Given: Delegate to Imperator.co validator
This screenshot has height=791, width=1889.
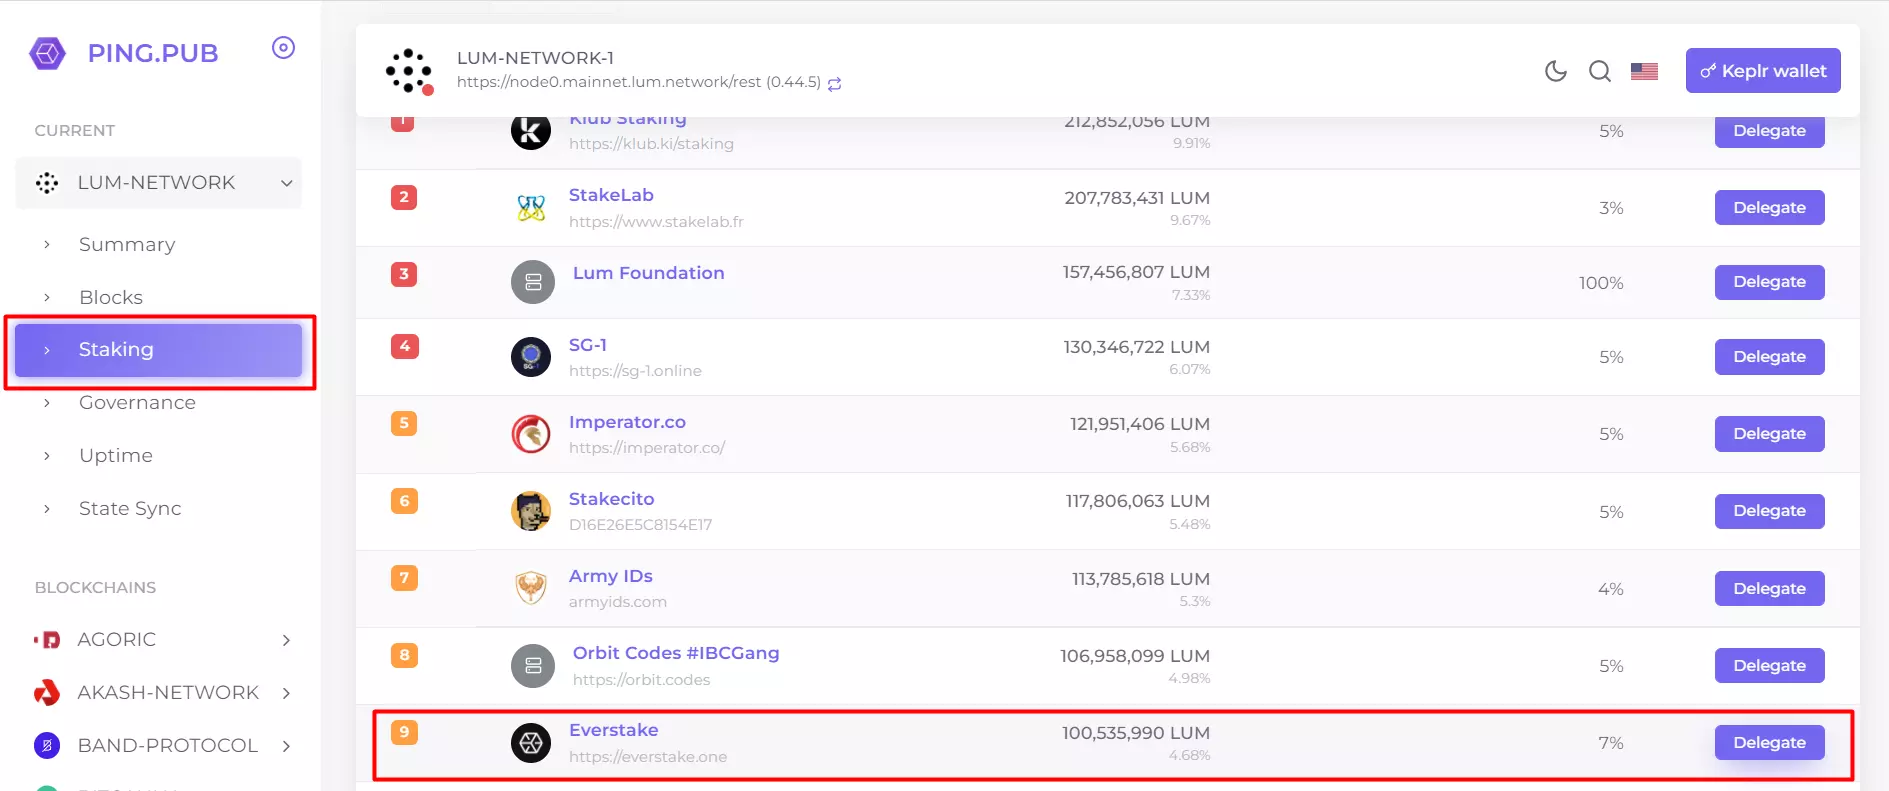Looking at the screenshot, I should pos(1769,434).
